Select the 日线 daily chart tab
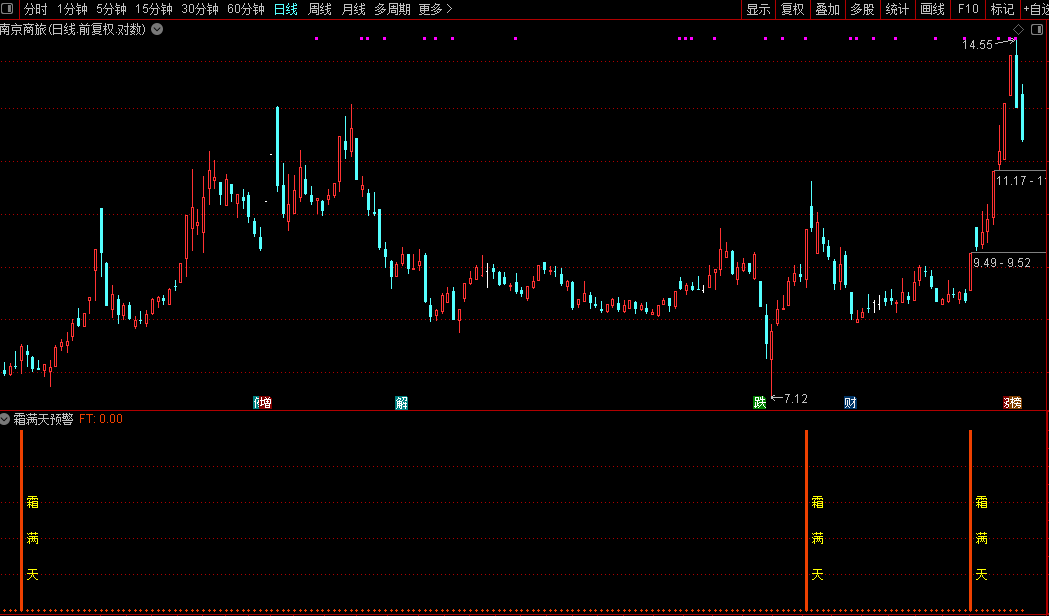The image size is (1049, 616). click(x=286, y=9)
